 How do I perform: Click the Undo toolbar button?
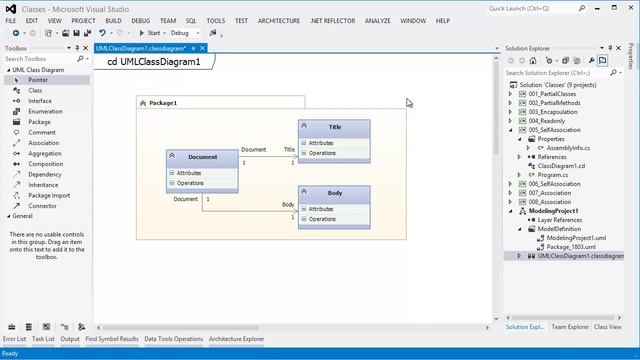[102, 33]
